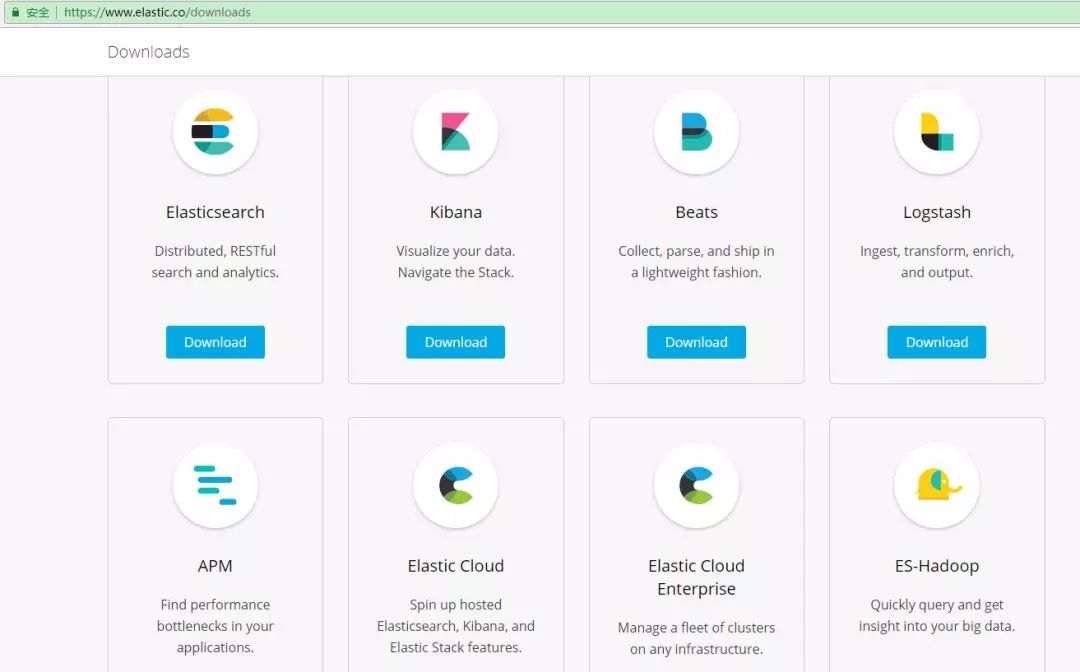The width and height of the screenshot is (1080, 672).
Task: Open the Kibana title link
Action: pyautogui.click(x=455, y=212)
